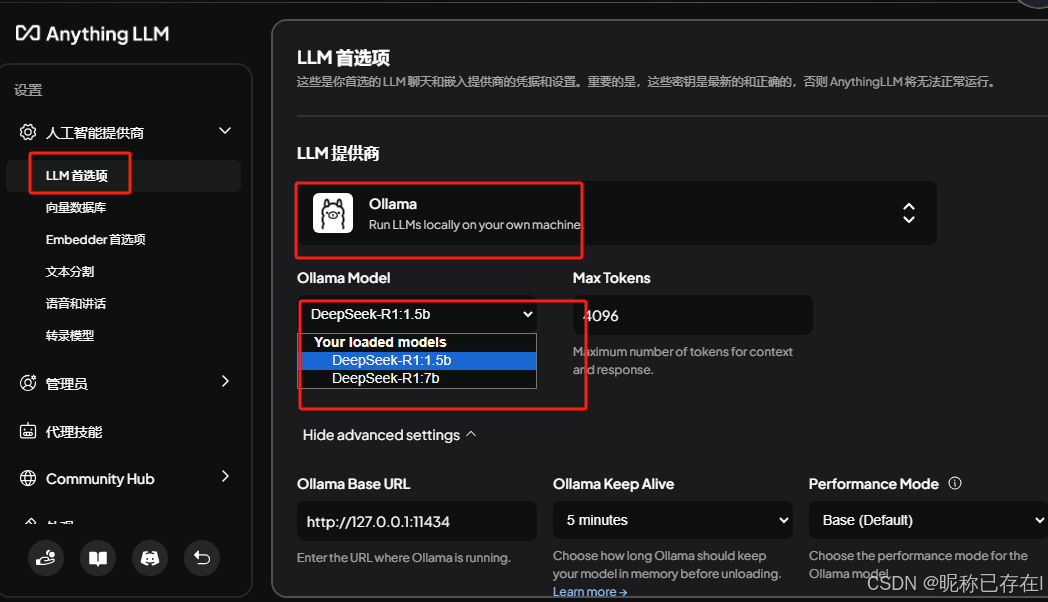Open the 语音和讲话 settings page

click(76, 303)
